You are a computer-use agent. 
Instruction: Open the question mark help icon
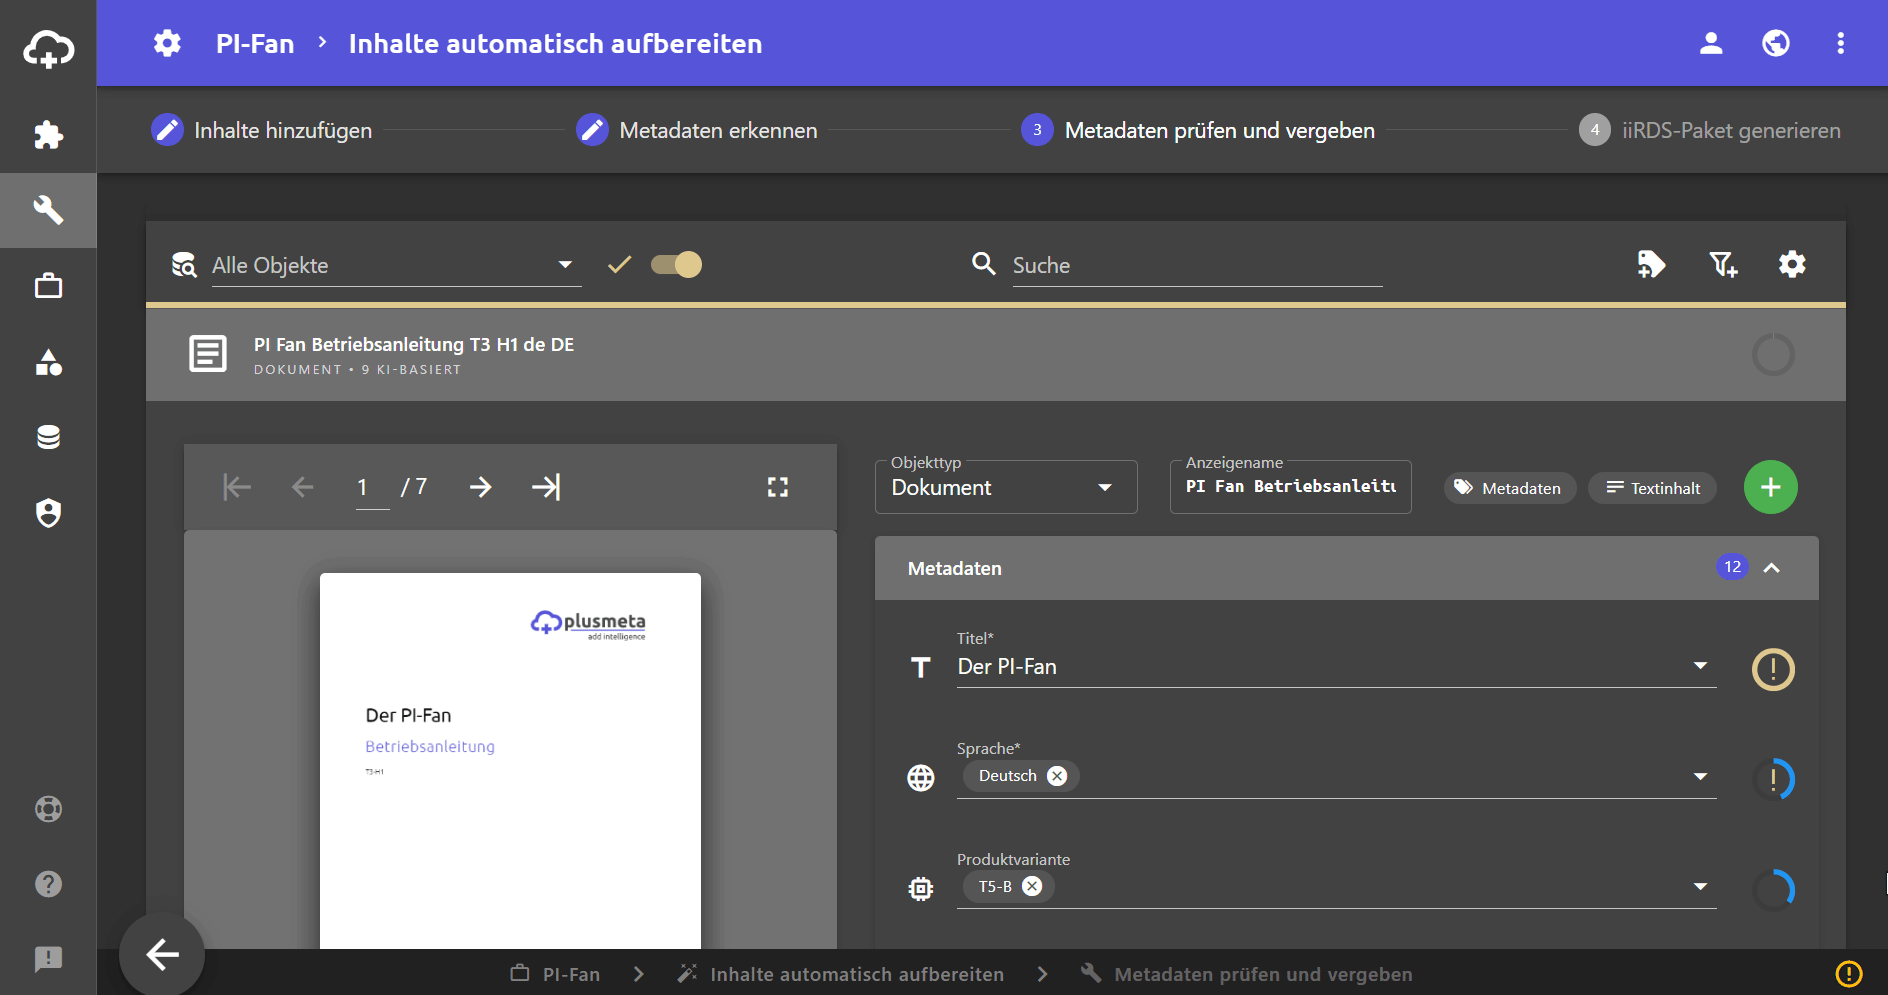[x=48, y=884]
